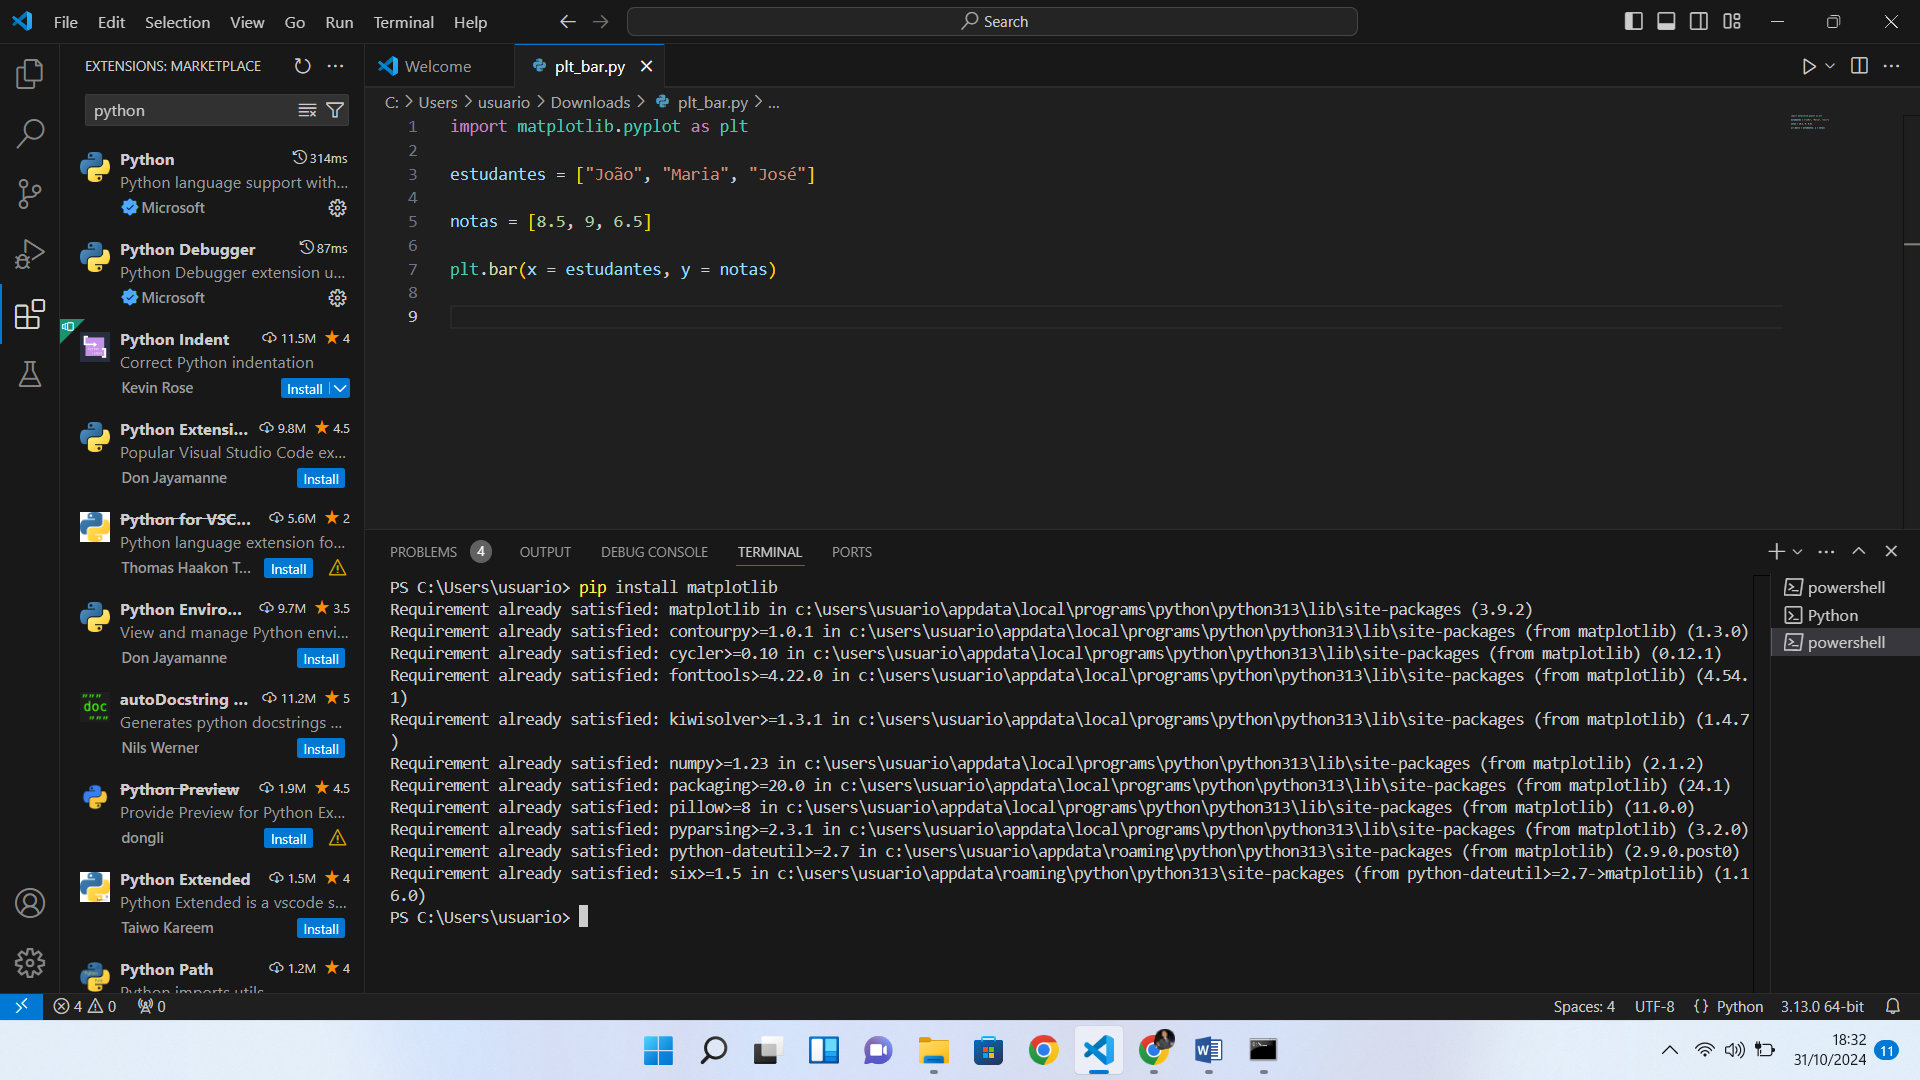Refresh the Extensions Marketplace list
The image size is (1920, 1080).
(302, 66)
